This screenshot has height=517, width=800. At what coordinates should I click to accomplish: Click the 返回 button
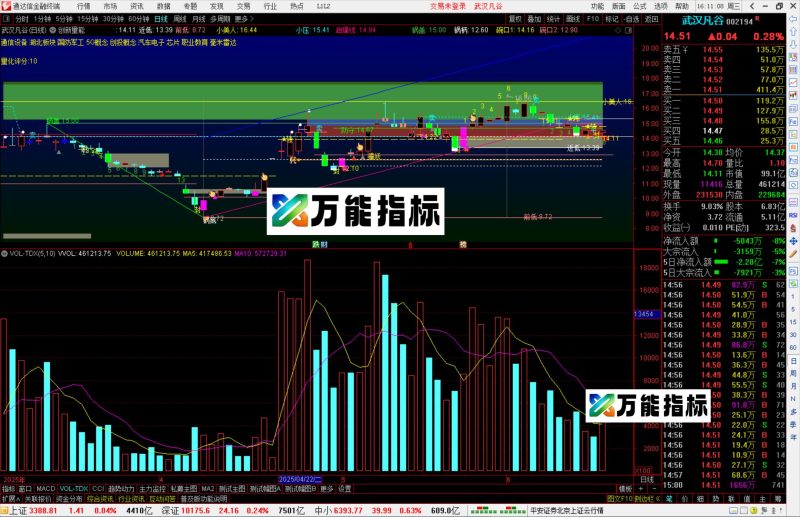tap(652, 19)
